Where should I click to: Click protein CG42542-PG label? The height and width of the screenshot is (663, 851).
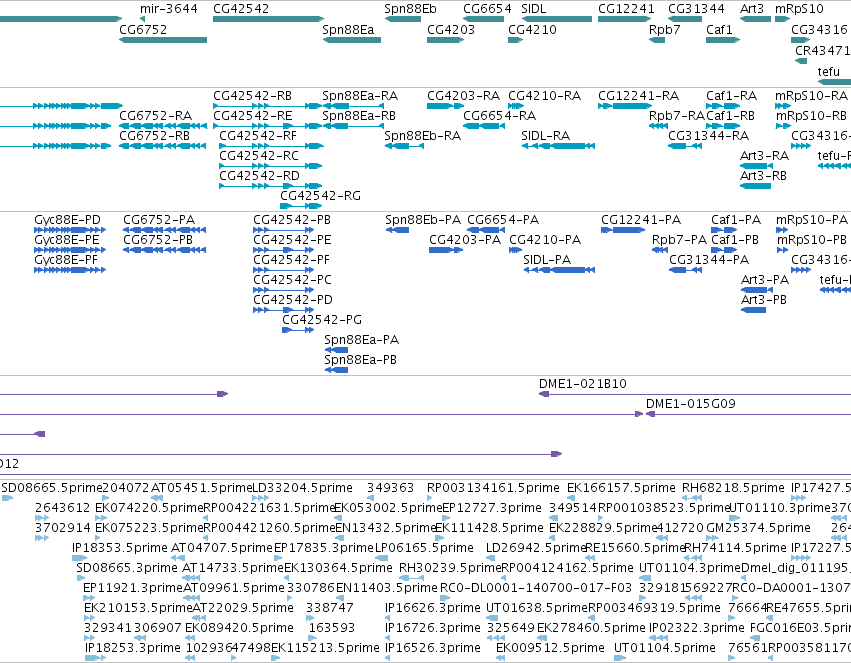322,320
